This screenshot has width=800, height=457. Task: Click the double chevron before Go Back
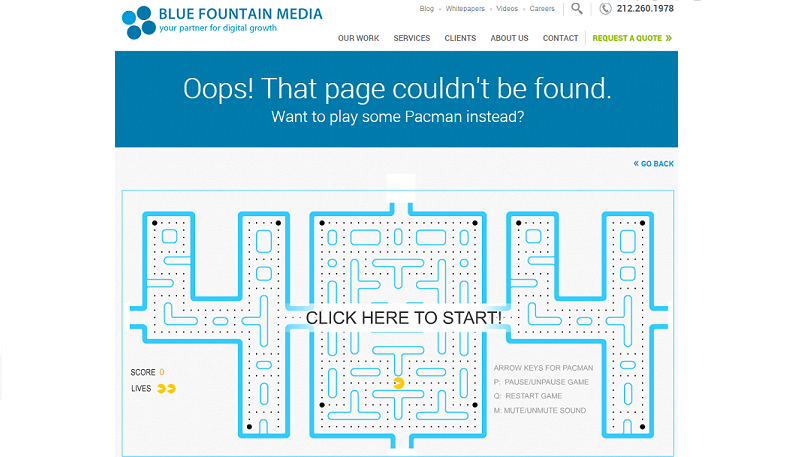[x=636, y=164]
